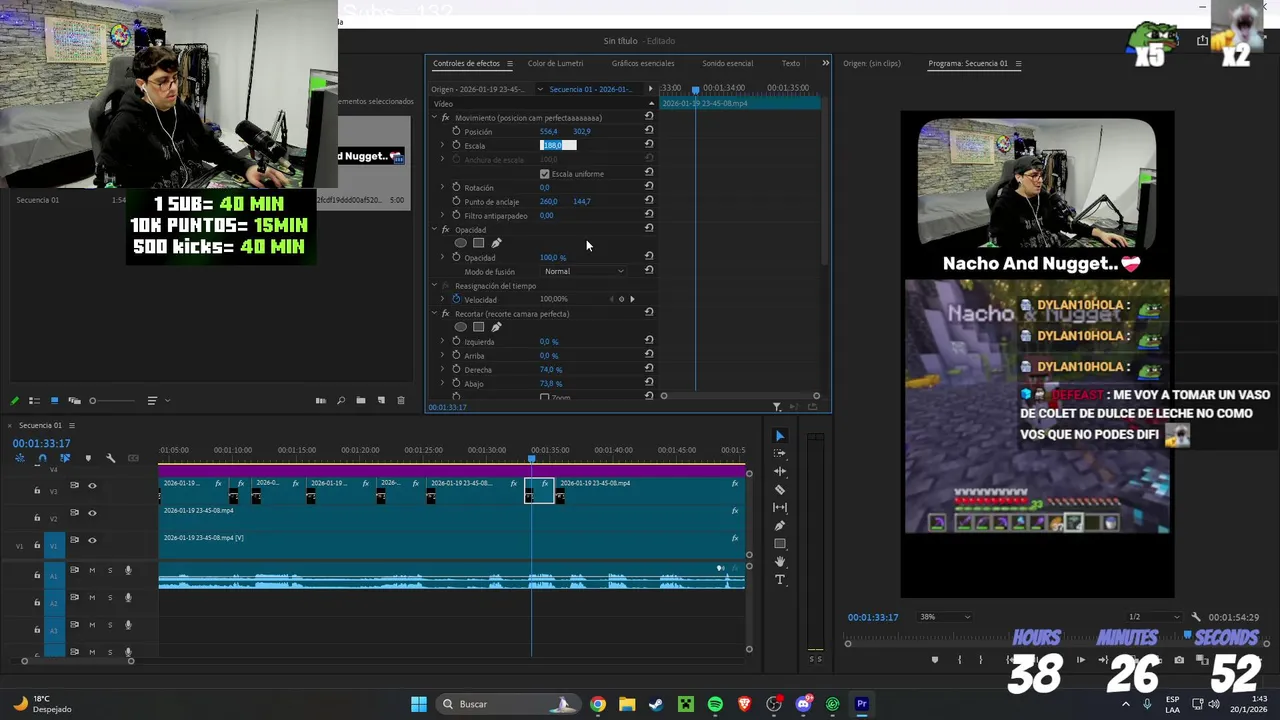Collapse the Opacidad effect group

[435, 230]
